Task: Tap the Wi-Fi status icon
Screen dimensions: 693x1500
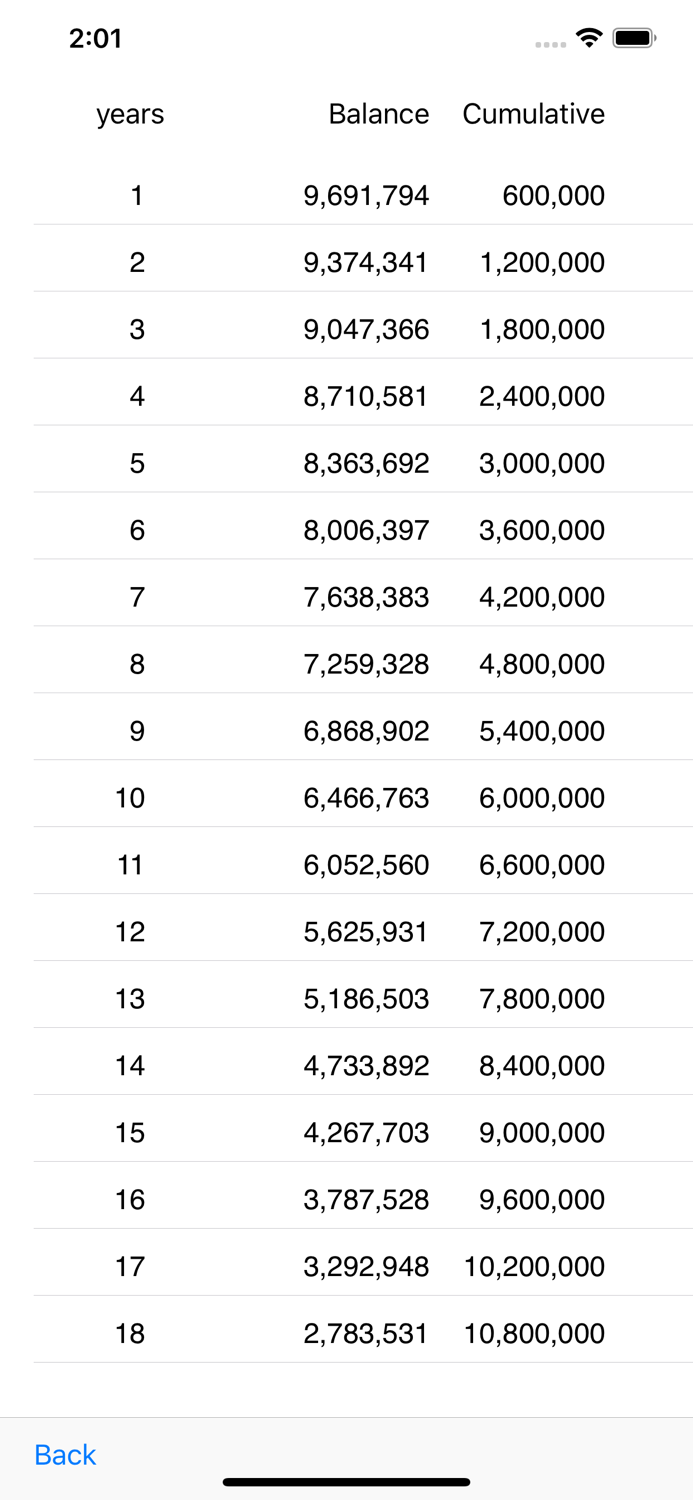Action: coord(588,36)
